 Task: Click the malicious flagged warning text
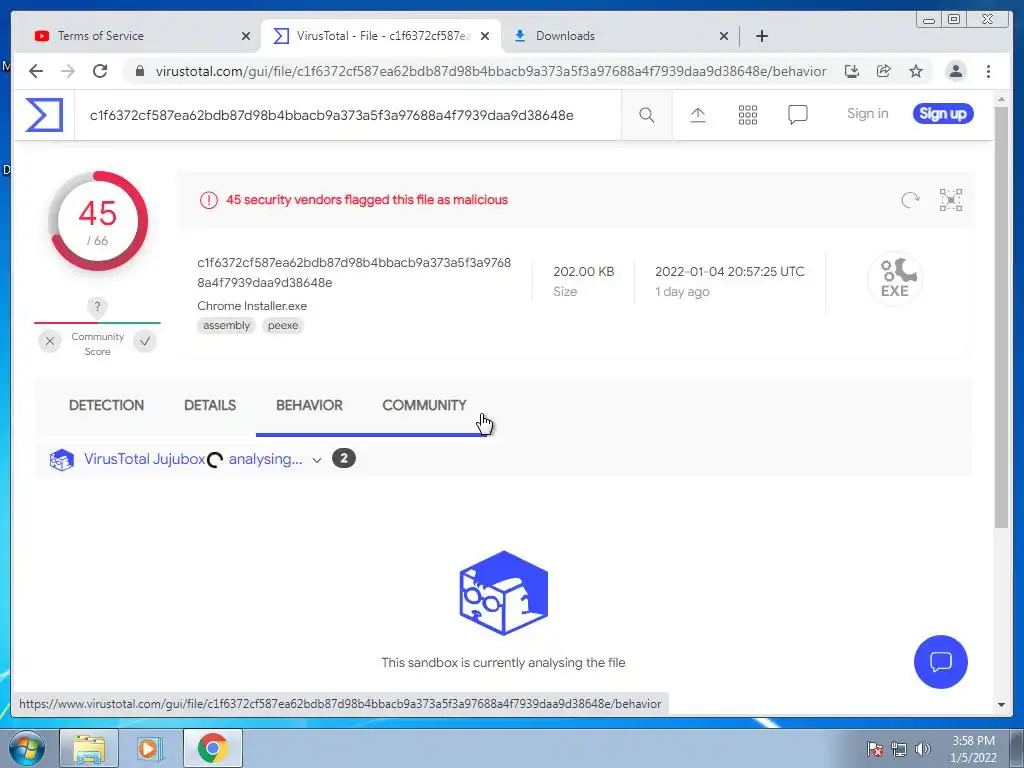click(x=367, y=200)
